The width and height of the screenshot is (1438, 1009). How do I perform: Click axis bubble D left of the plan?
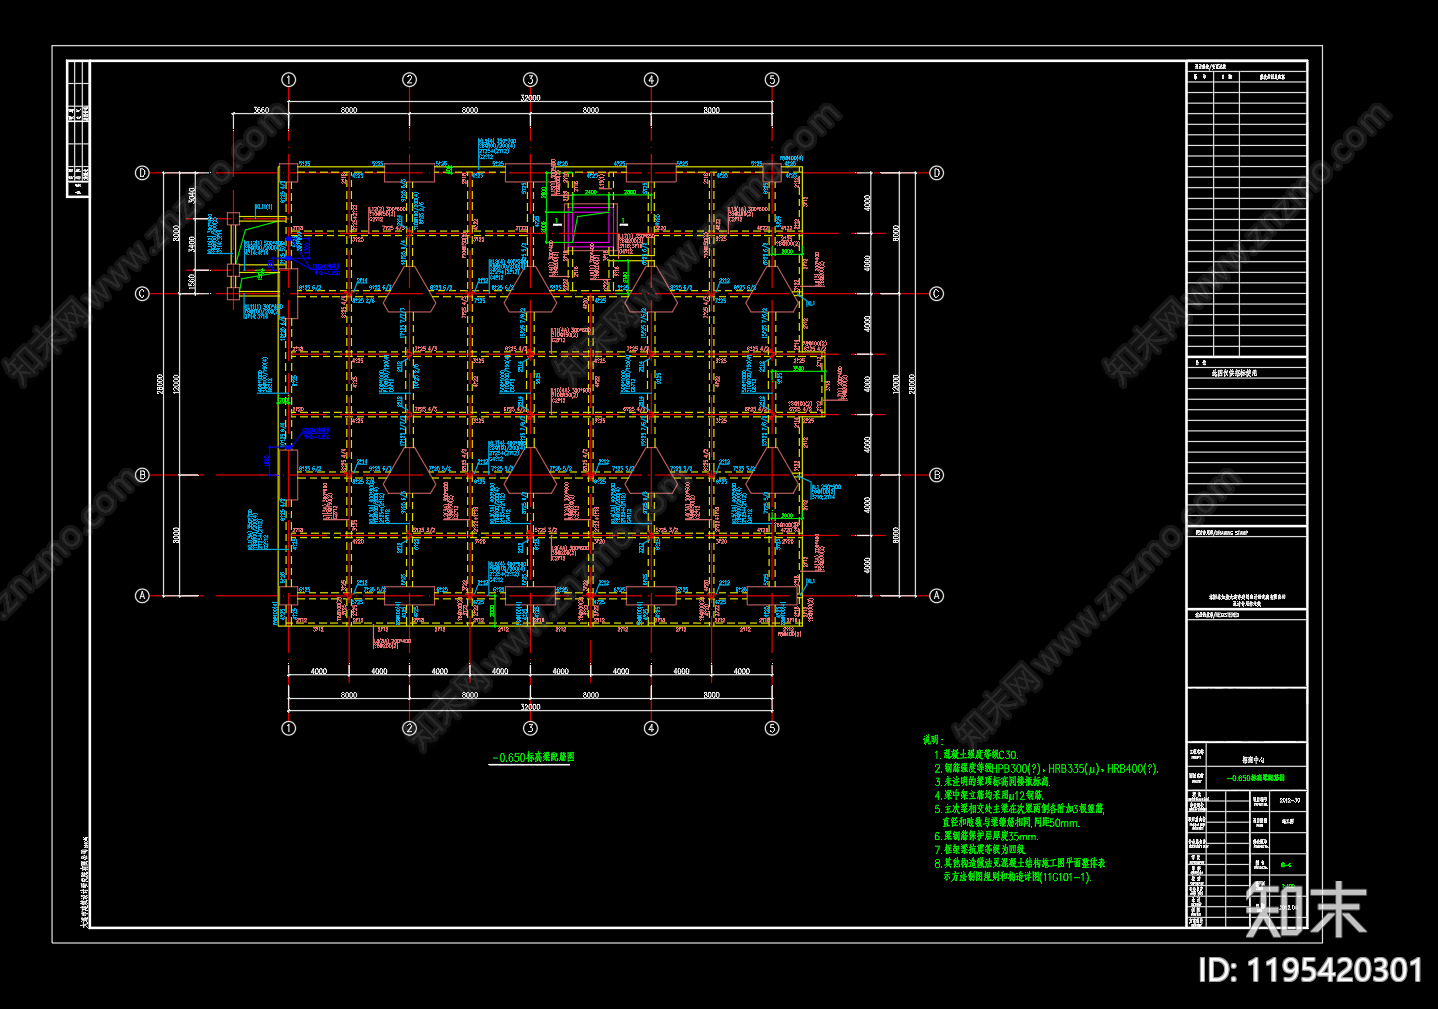(x=142, y=173)
